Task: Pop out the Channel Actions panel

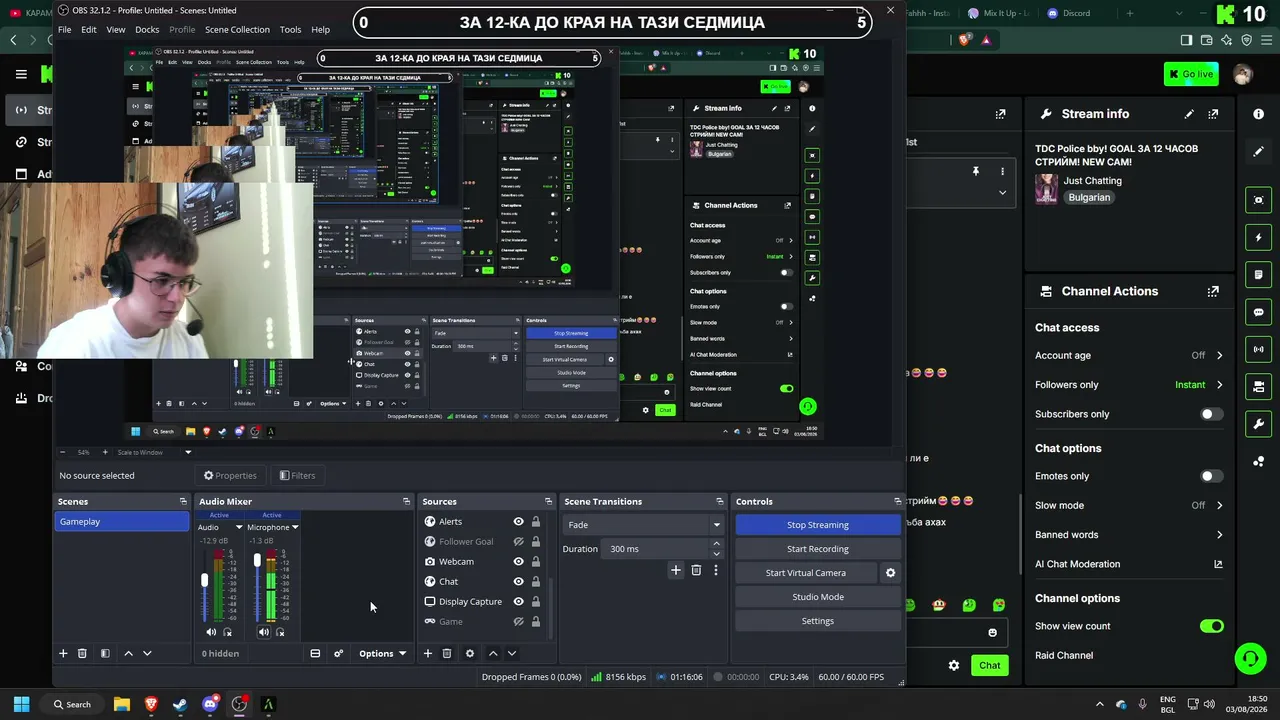Action: click(1213, 291)
